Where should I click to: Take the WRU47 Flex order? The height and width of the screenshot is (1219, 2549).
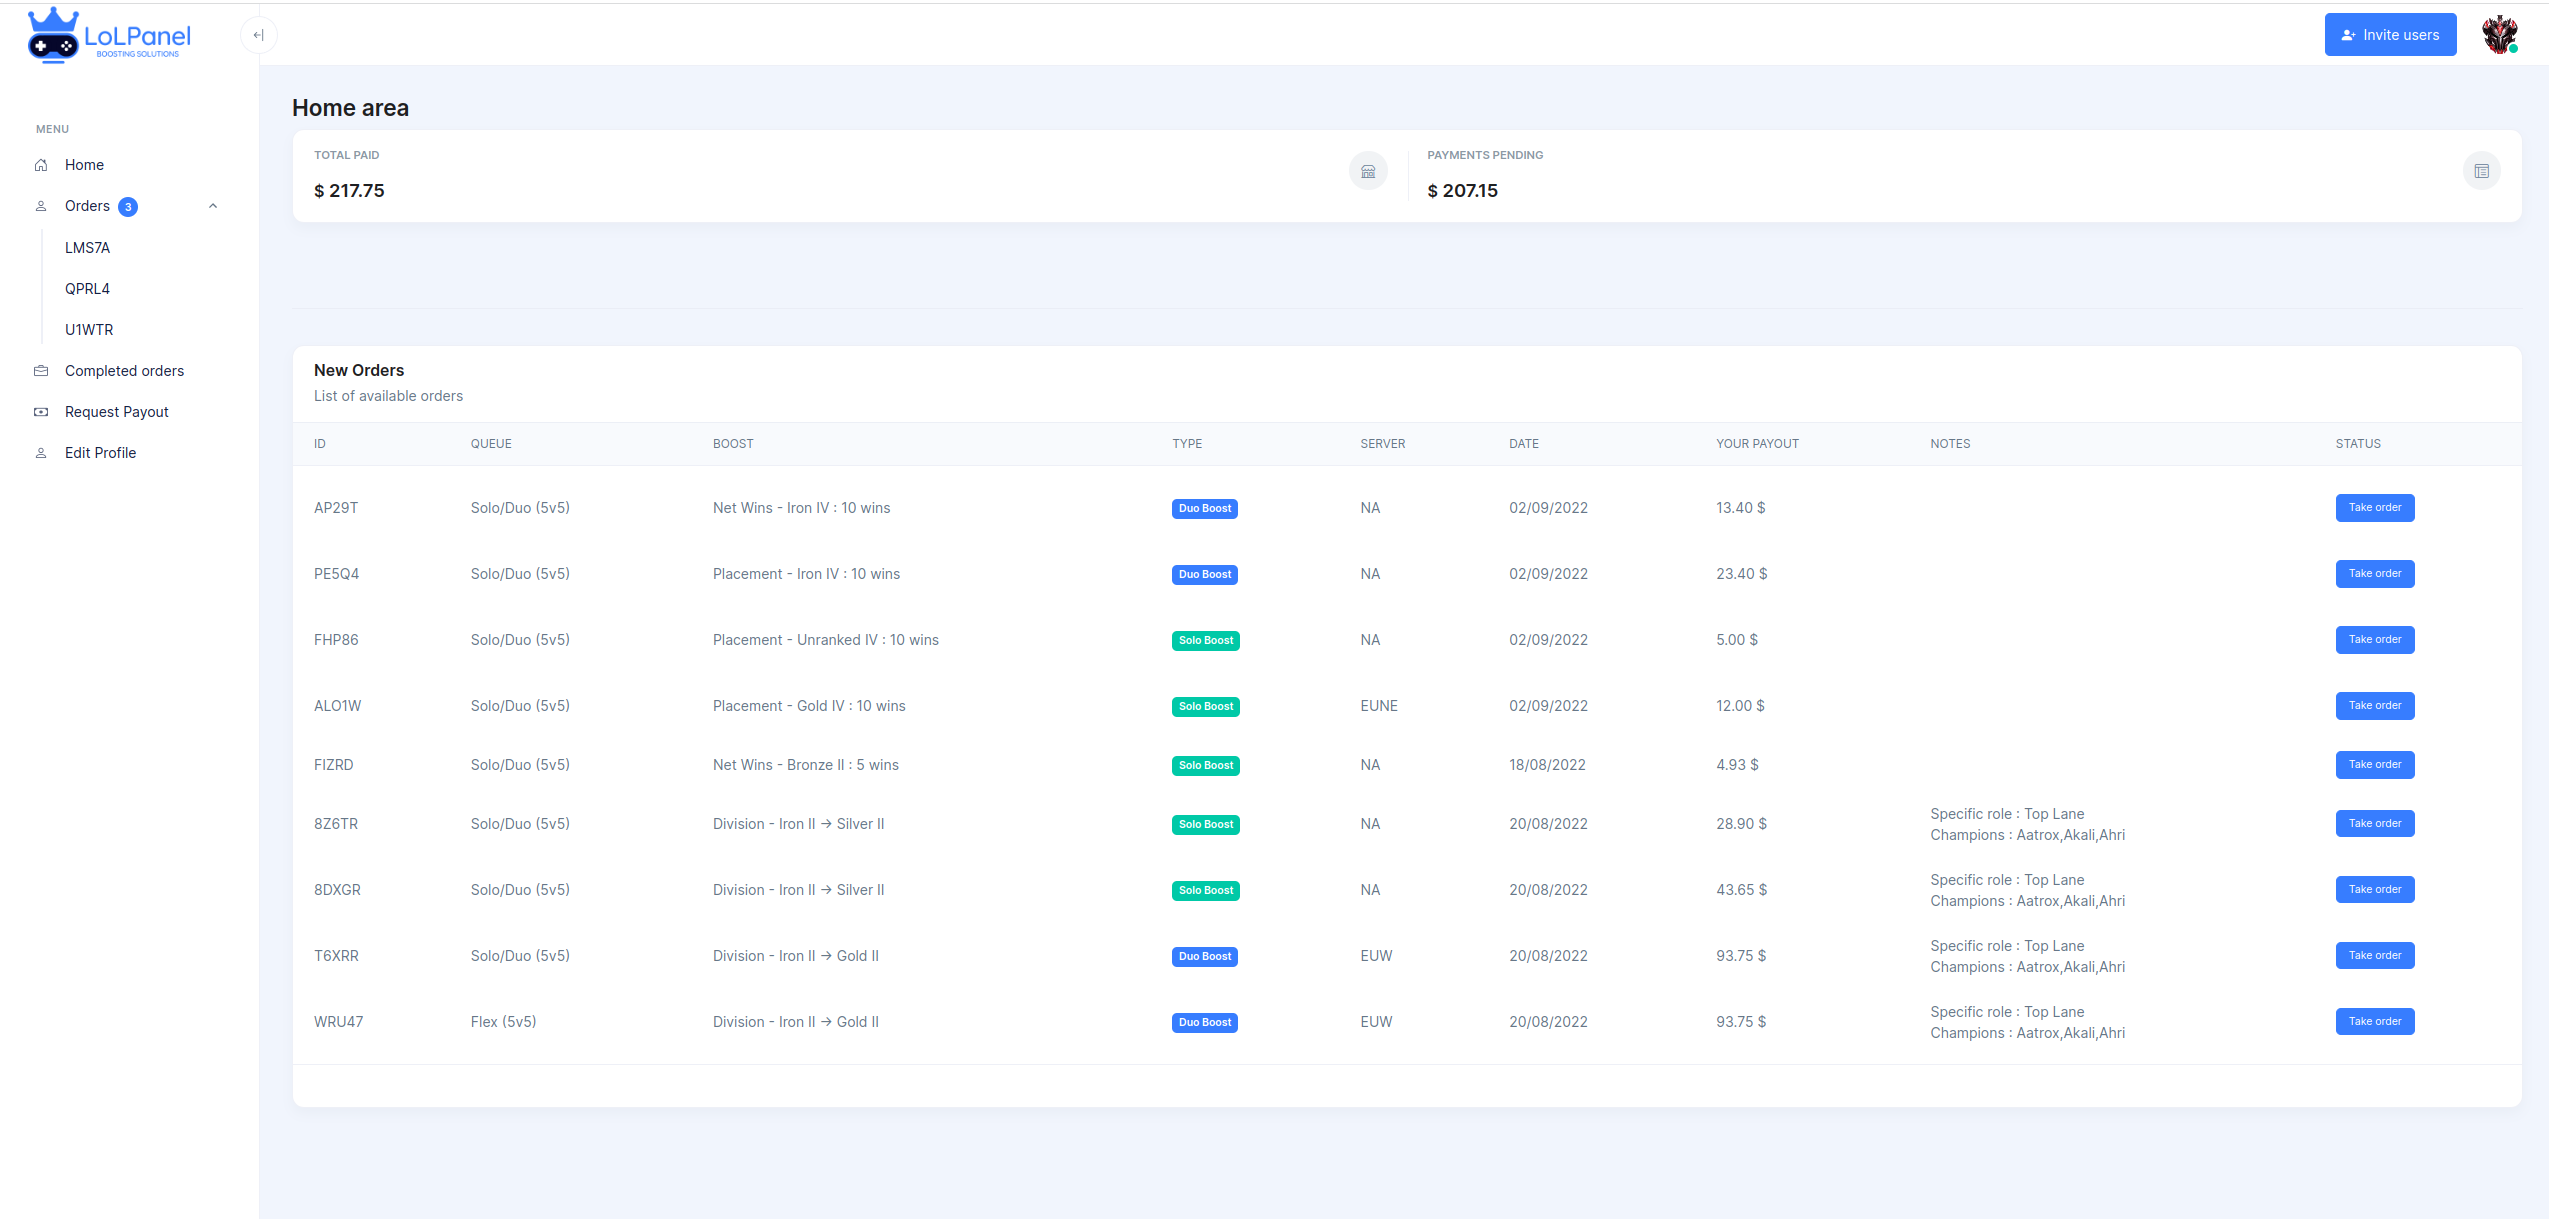coord(2374,1022)
